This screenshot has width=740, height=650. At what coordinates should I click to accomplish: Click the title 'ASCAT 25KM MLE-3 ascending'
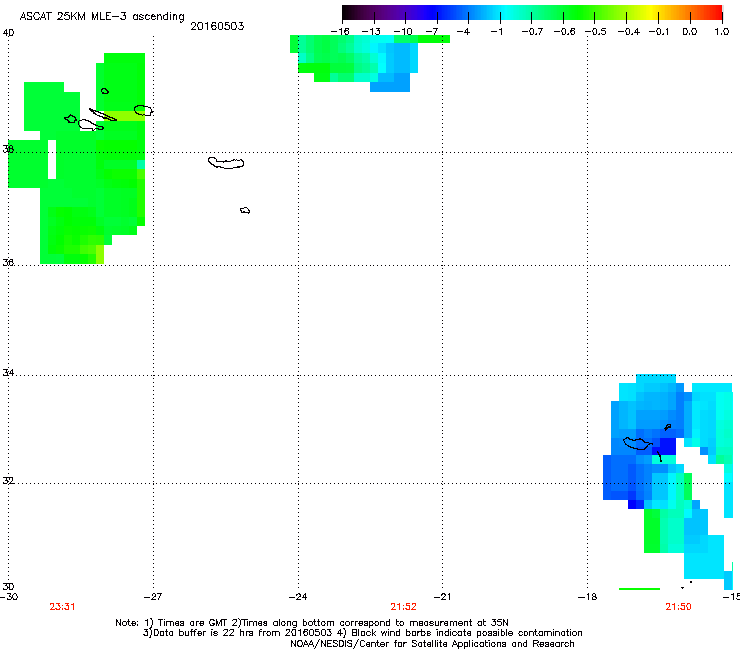102,17
